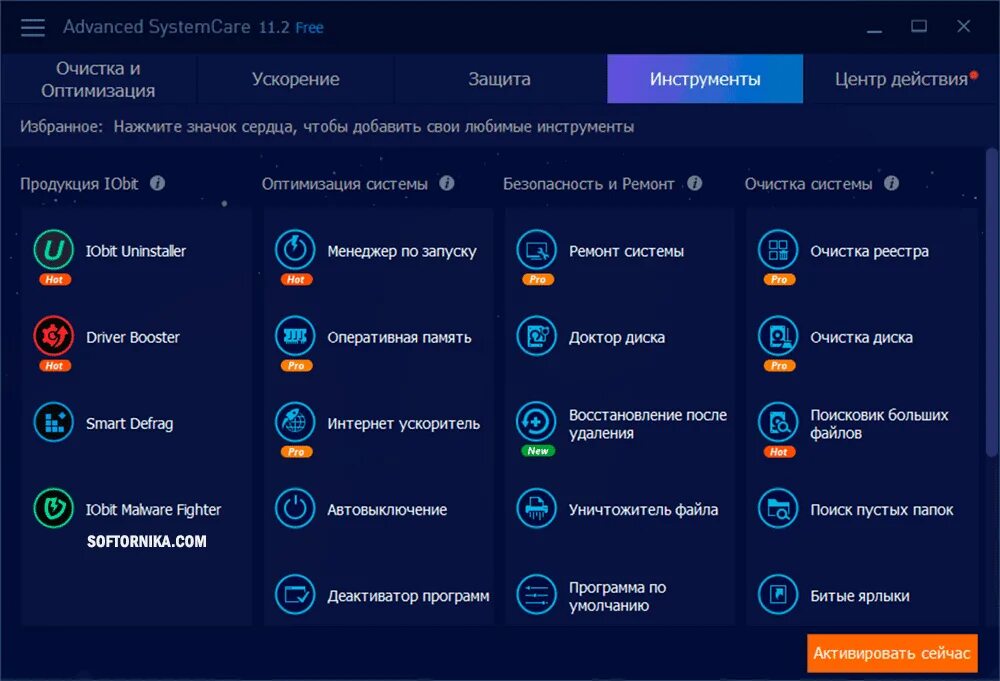Launch IObit Malware Fighter icon
Image resolution: width=1000 pixels, height=681 pixels.
coord(54,508)
